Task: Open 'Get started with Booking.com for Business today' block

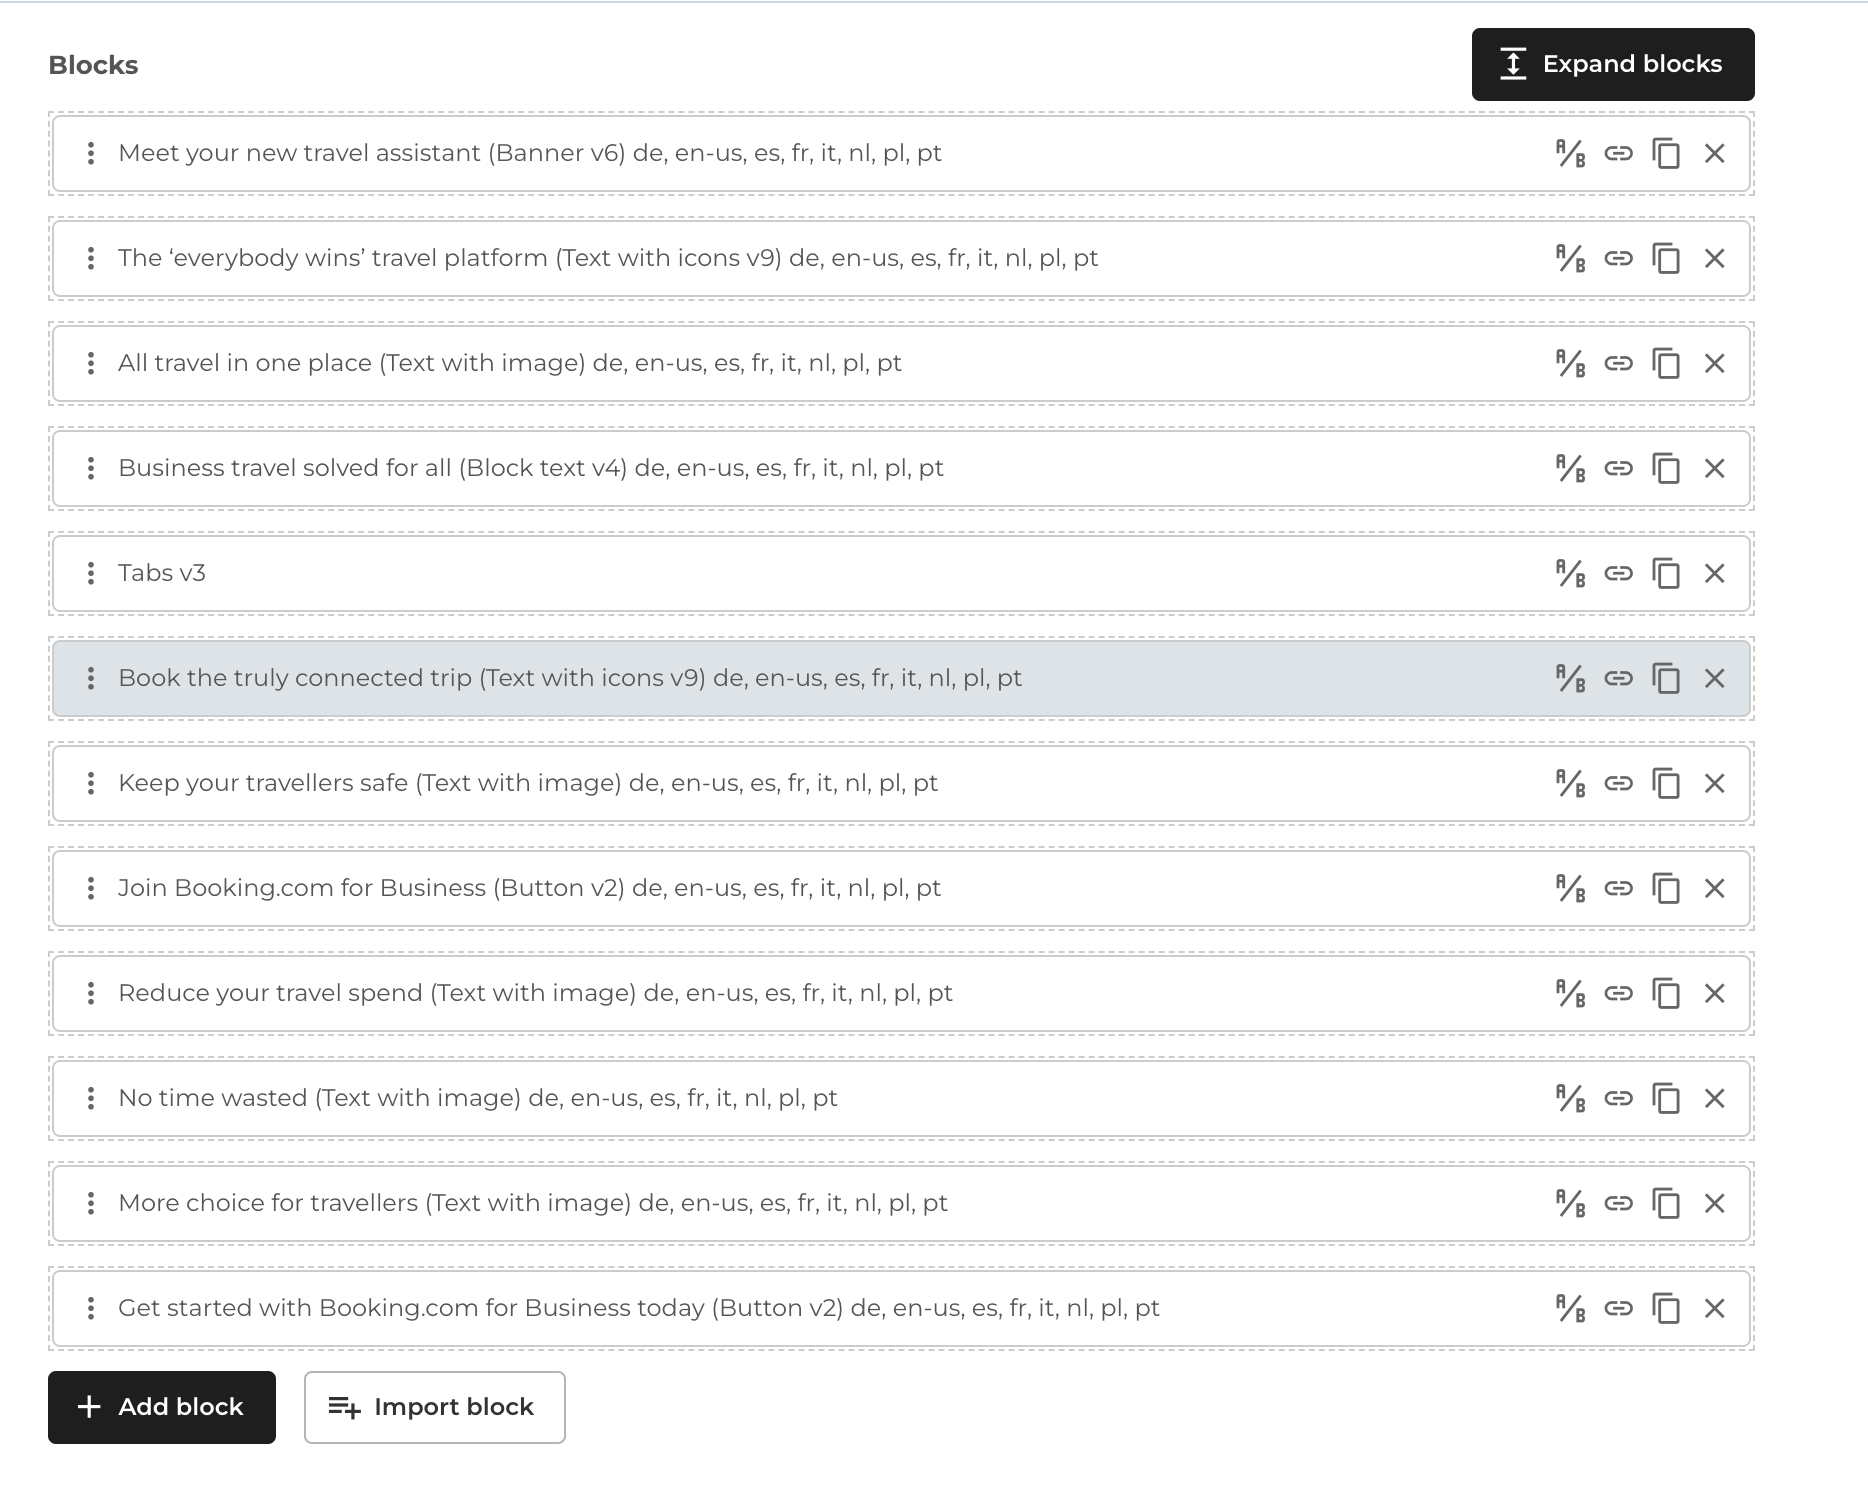Action: coord(638,1309)
